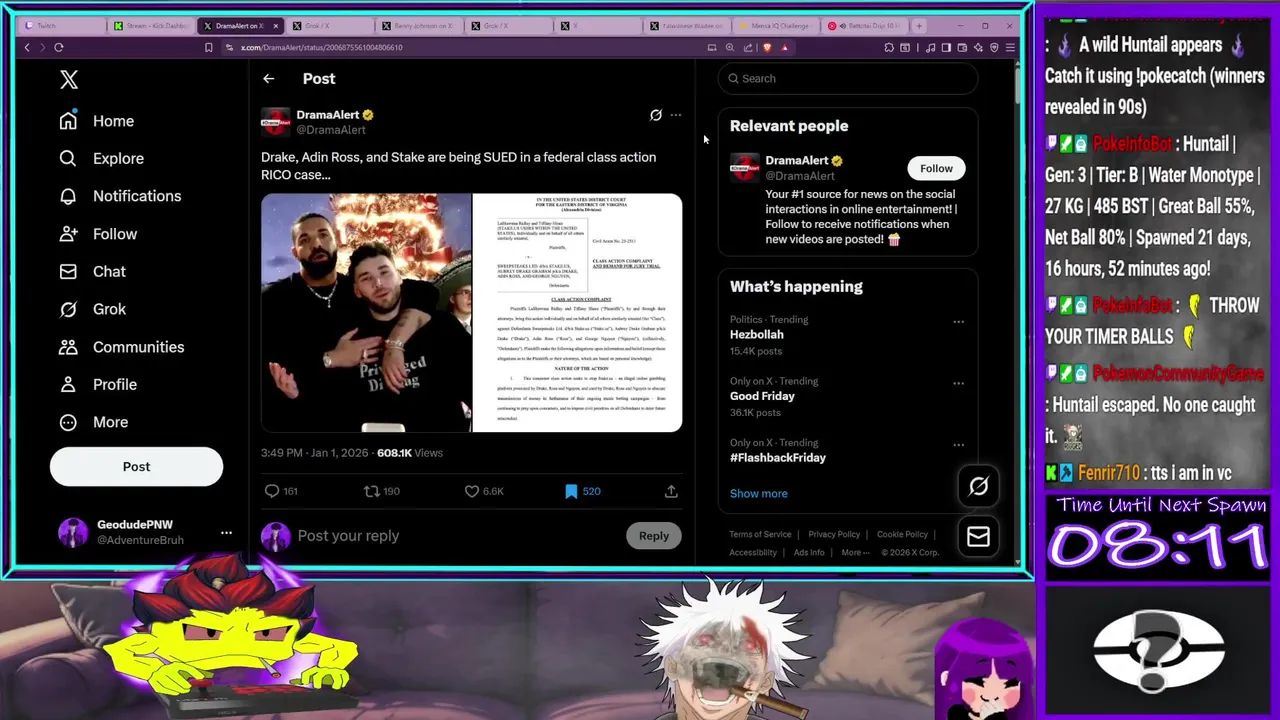
Task: Switch to the Battotai Drip tab
Action: pyautogui.click(x=866, y=26)
